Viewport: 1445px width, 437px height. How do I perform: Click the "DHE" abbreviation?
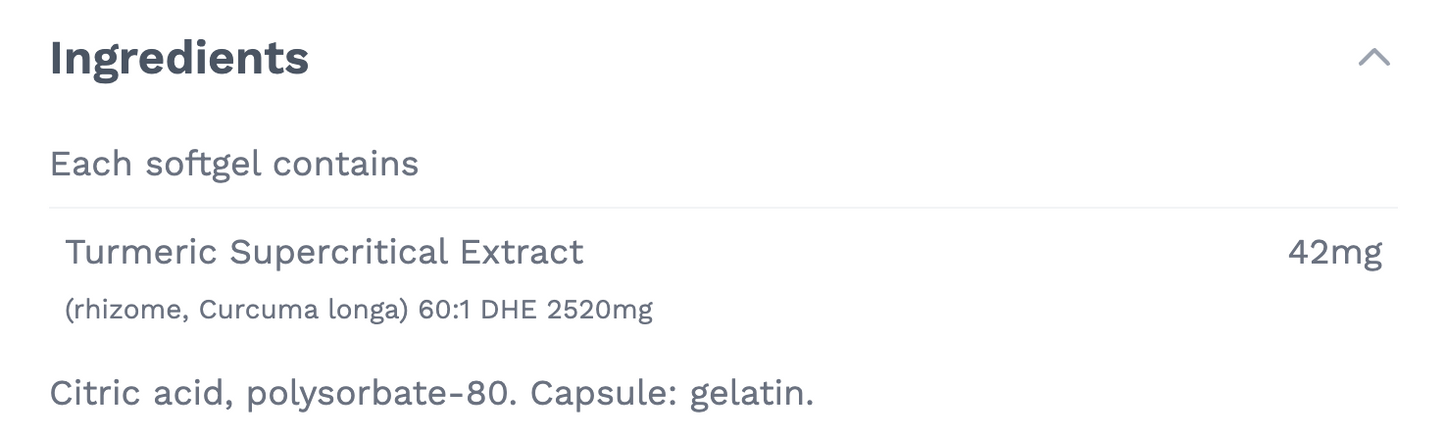(x=508, y=310)
